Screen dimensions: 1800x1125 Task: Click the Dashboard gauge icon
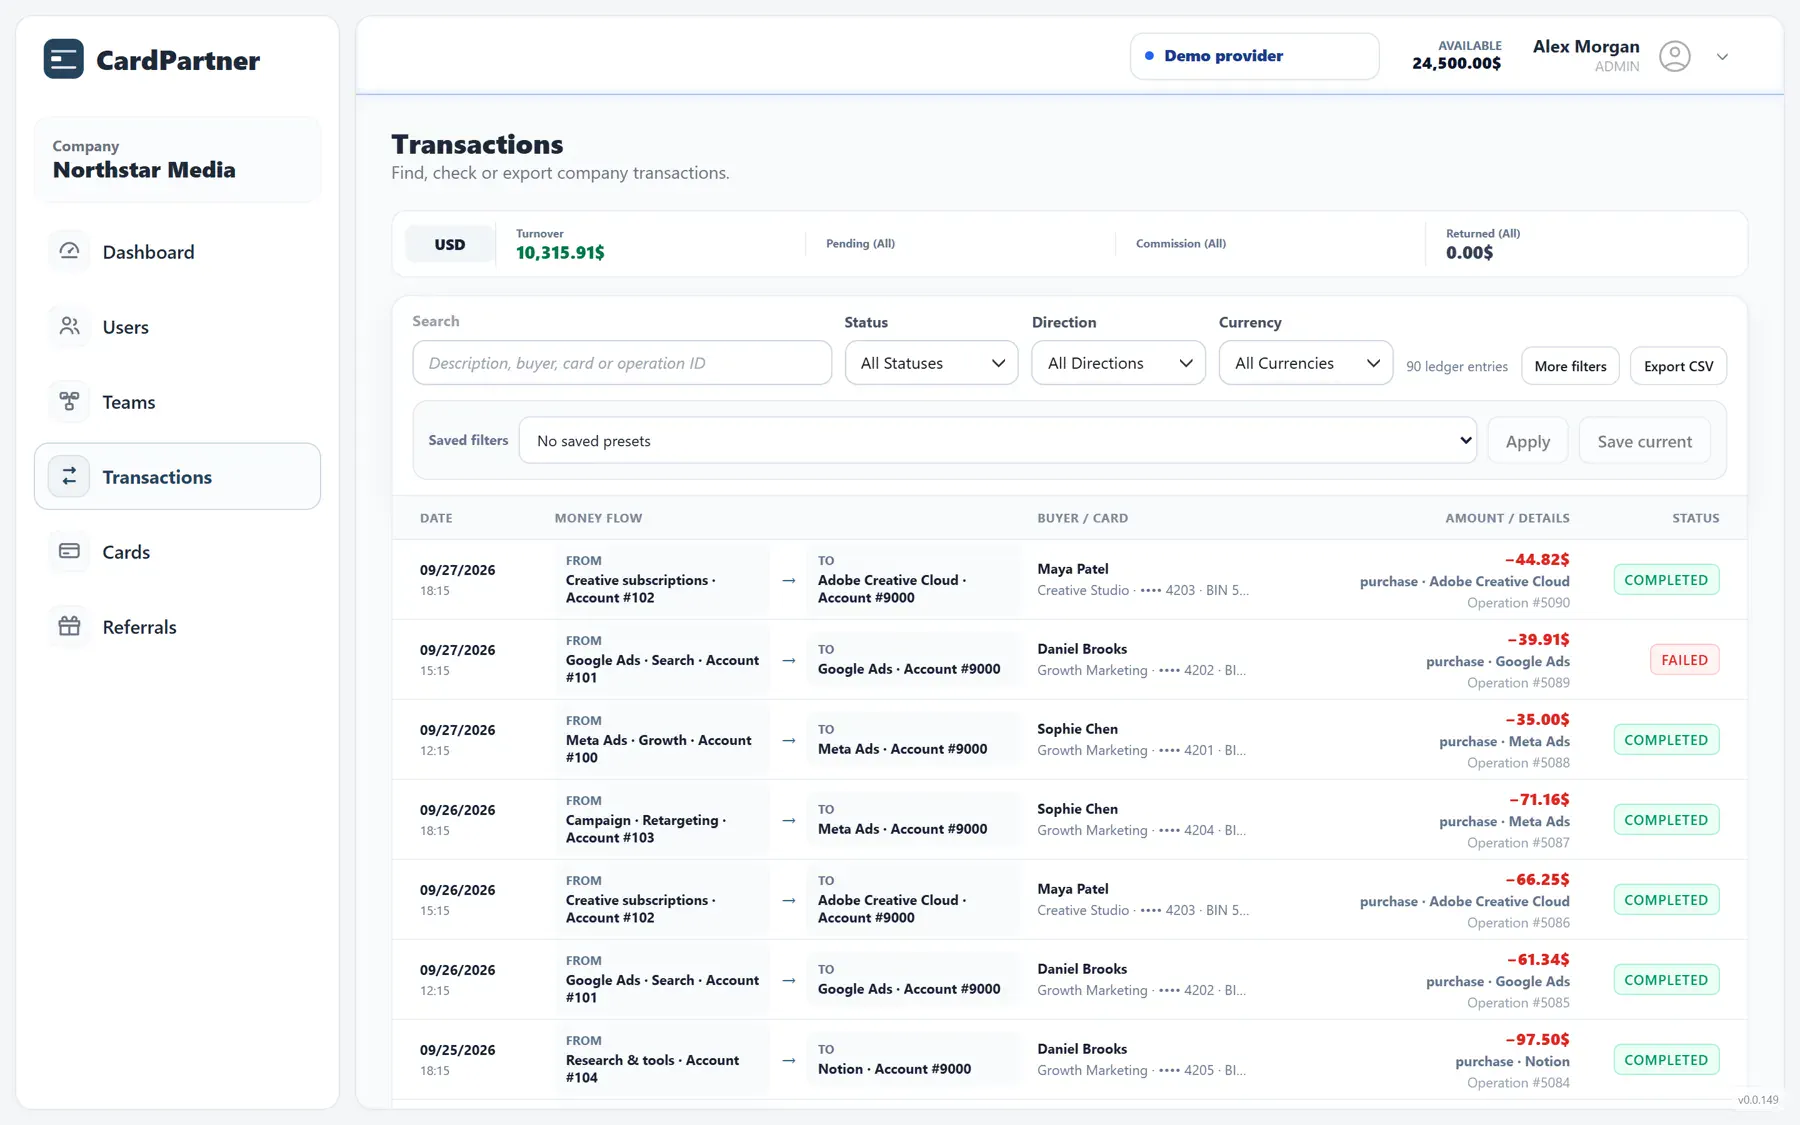69,251
